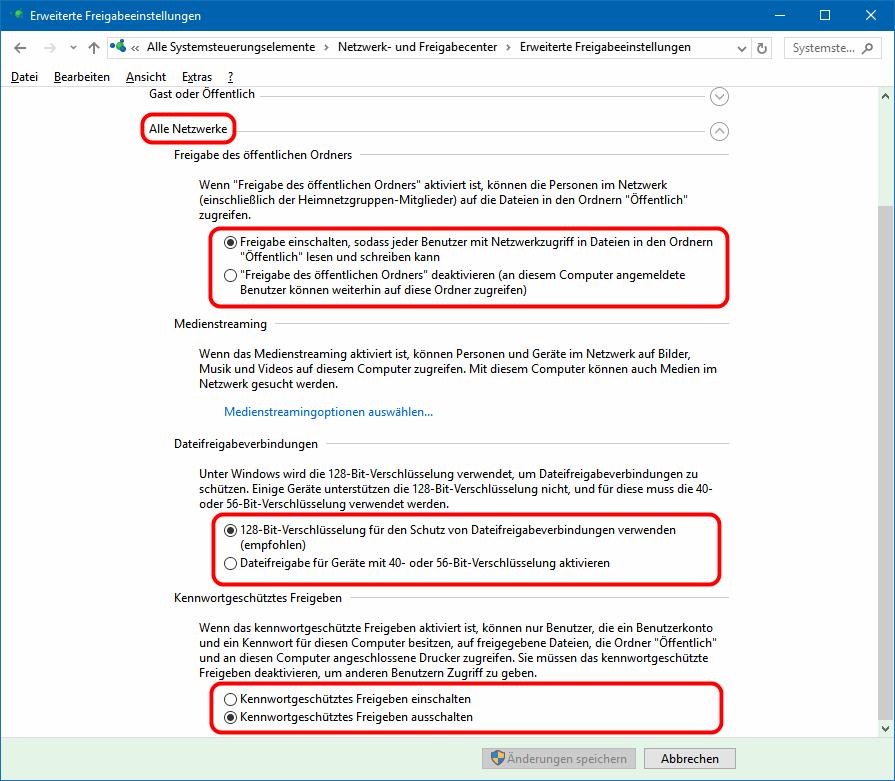Viewport: 895px width, 781px height.
Task: Click the control panel icon in address bar
Action: (x=120, y=47)
